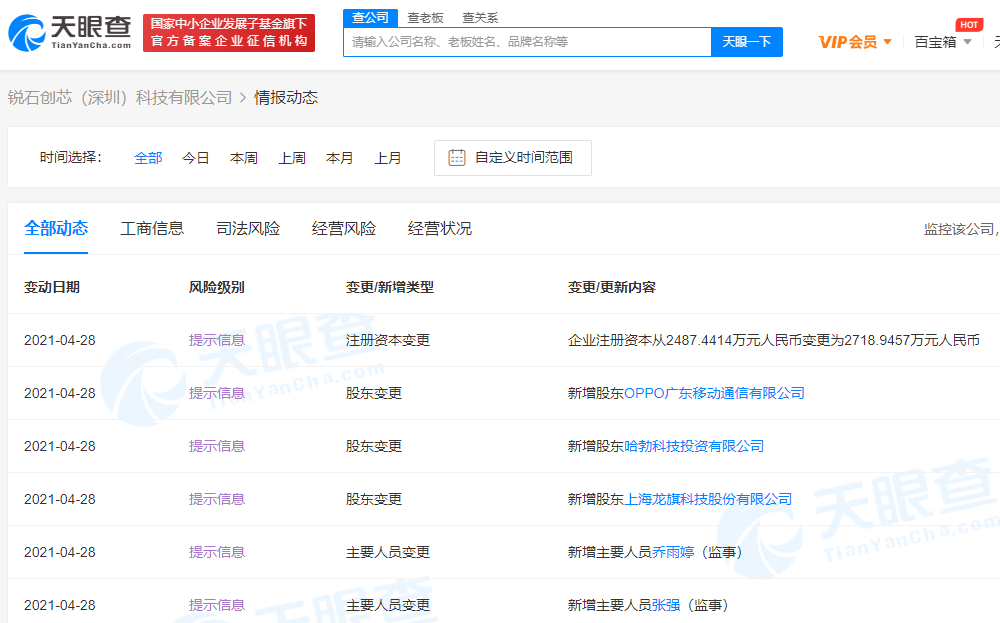Open the 张强 person link

(x=666, y=605)
